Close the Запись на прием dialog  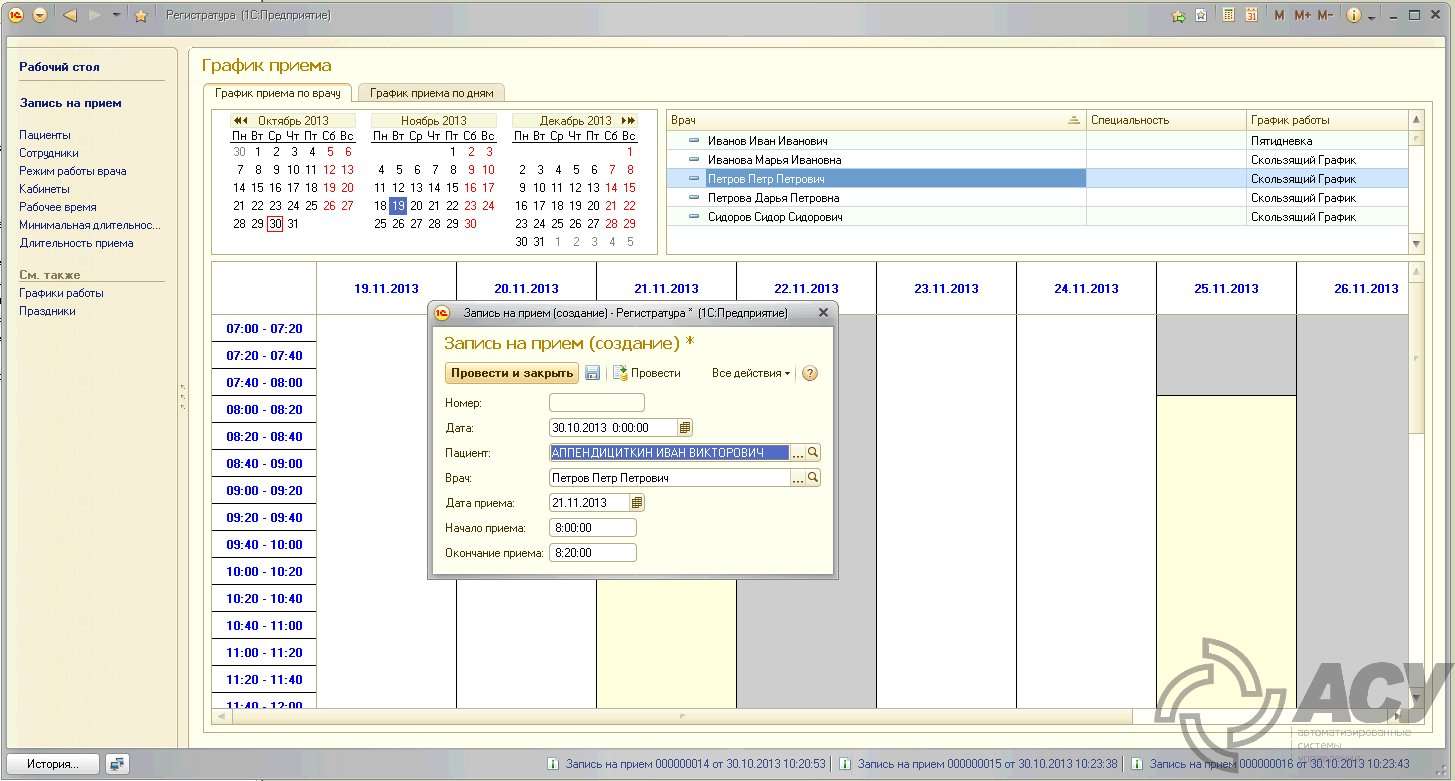pyautogui.click(x=823, y=313)
